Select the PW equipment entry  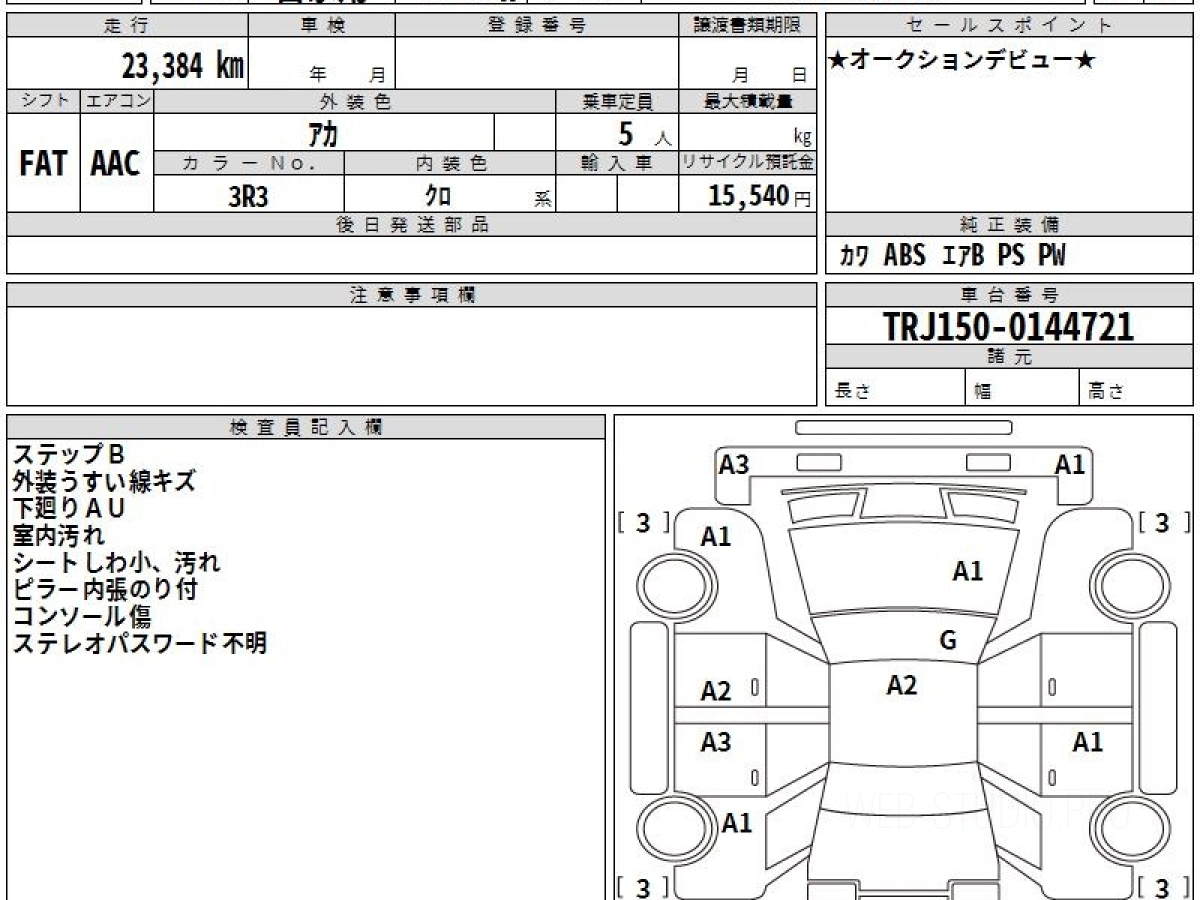coord(1051,256)
